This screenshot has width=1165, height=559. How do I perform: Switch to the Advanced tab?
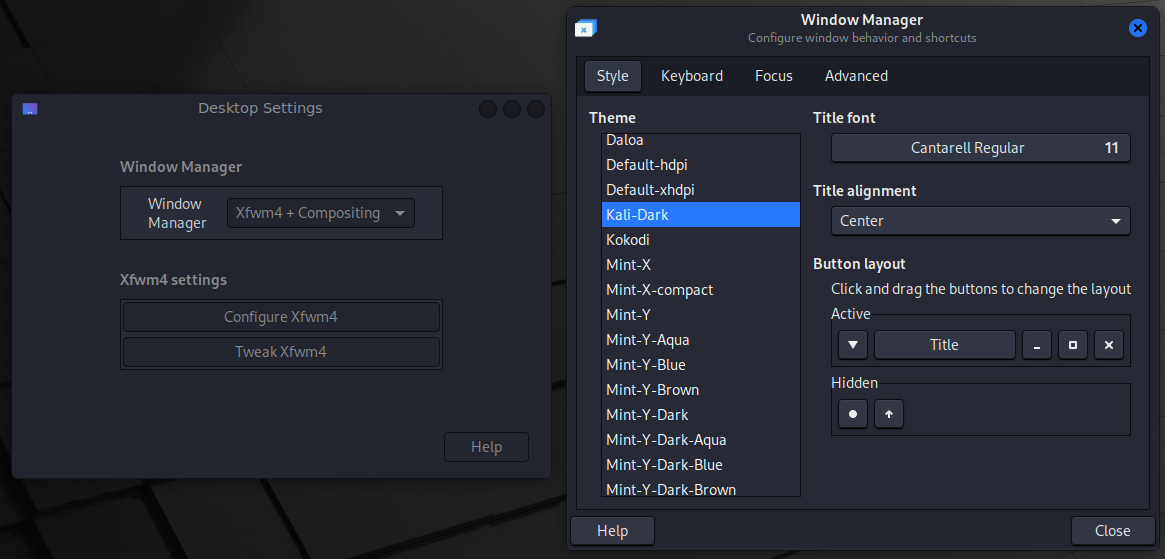coord(856,76)
